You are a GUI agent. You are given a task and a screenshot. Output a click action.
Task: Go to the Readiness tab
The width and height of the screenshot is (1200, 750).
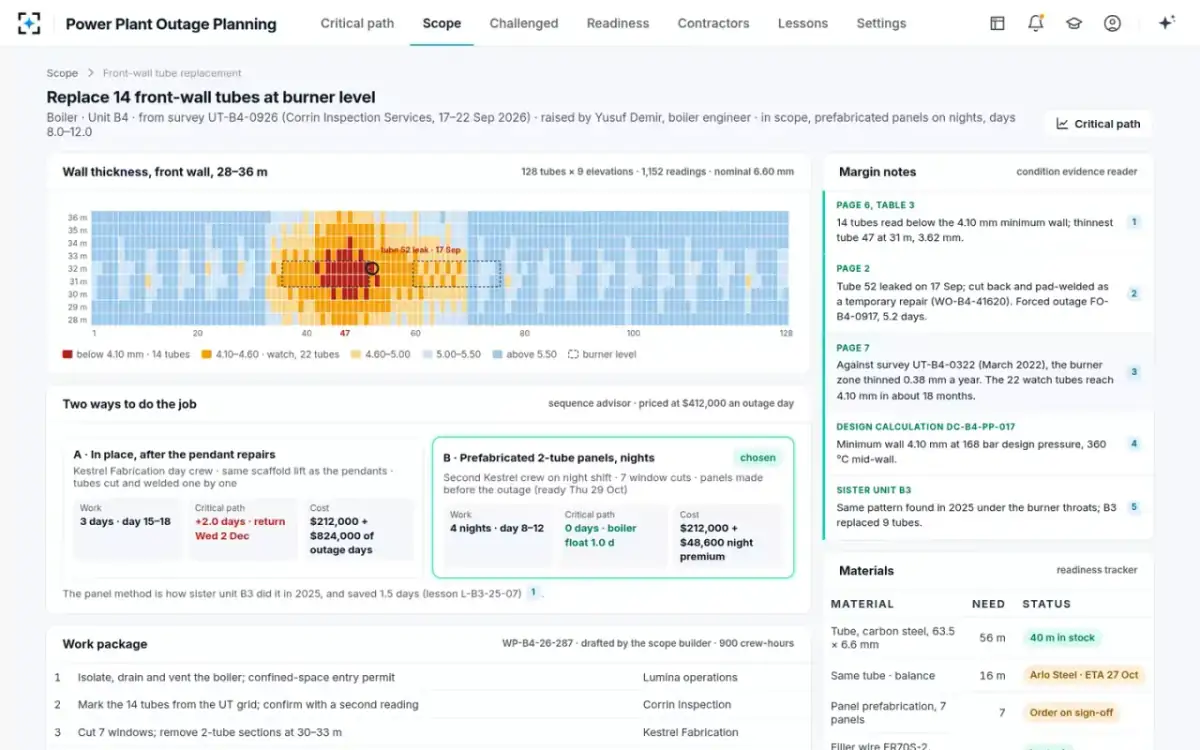click(618, 23)
